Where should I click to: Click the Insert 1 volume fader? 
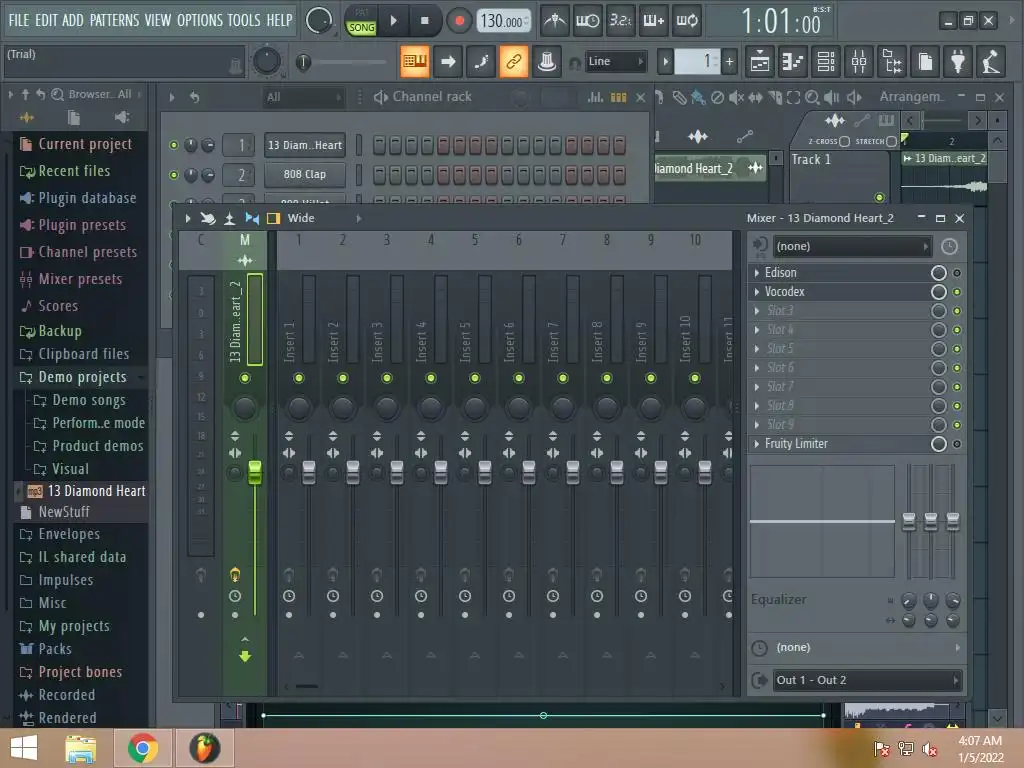tap(309, 472)
